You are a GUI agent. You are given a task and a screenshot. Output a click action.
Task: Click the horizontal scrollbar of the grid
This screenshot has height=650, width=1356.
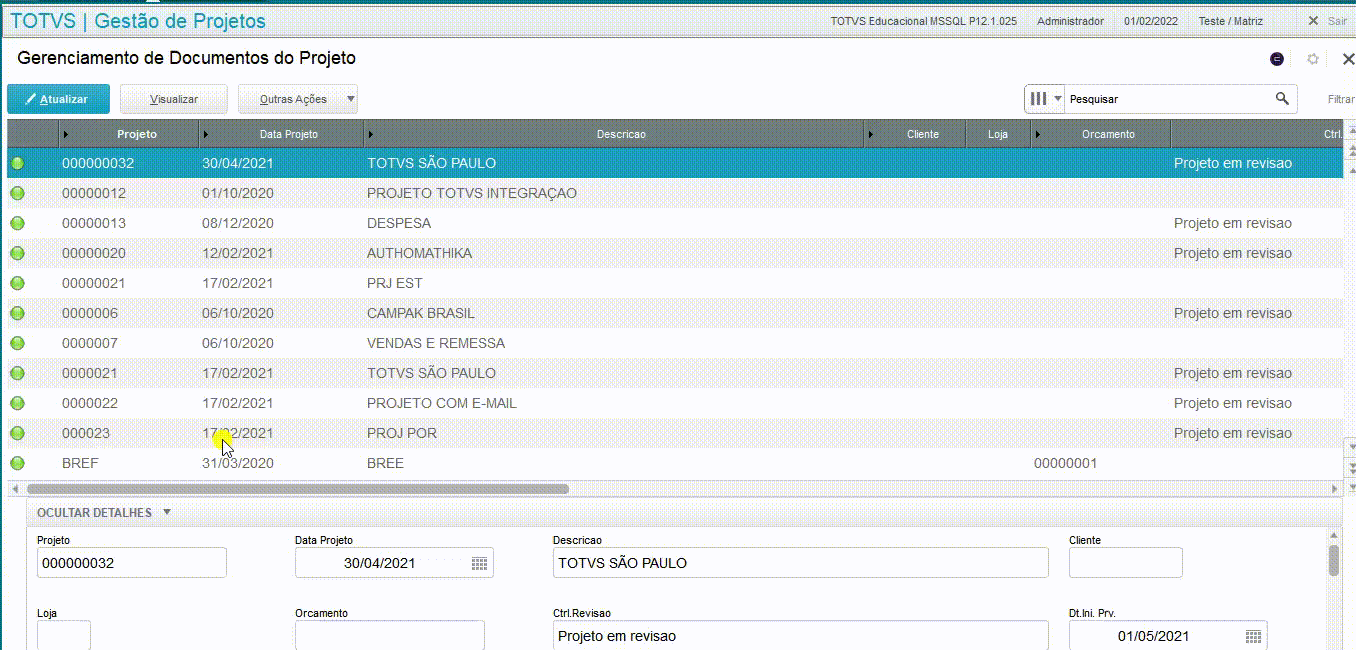click(298, 489)
